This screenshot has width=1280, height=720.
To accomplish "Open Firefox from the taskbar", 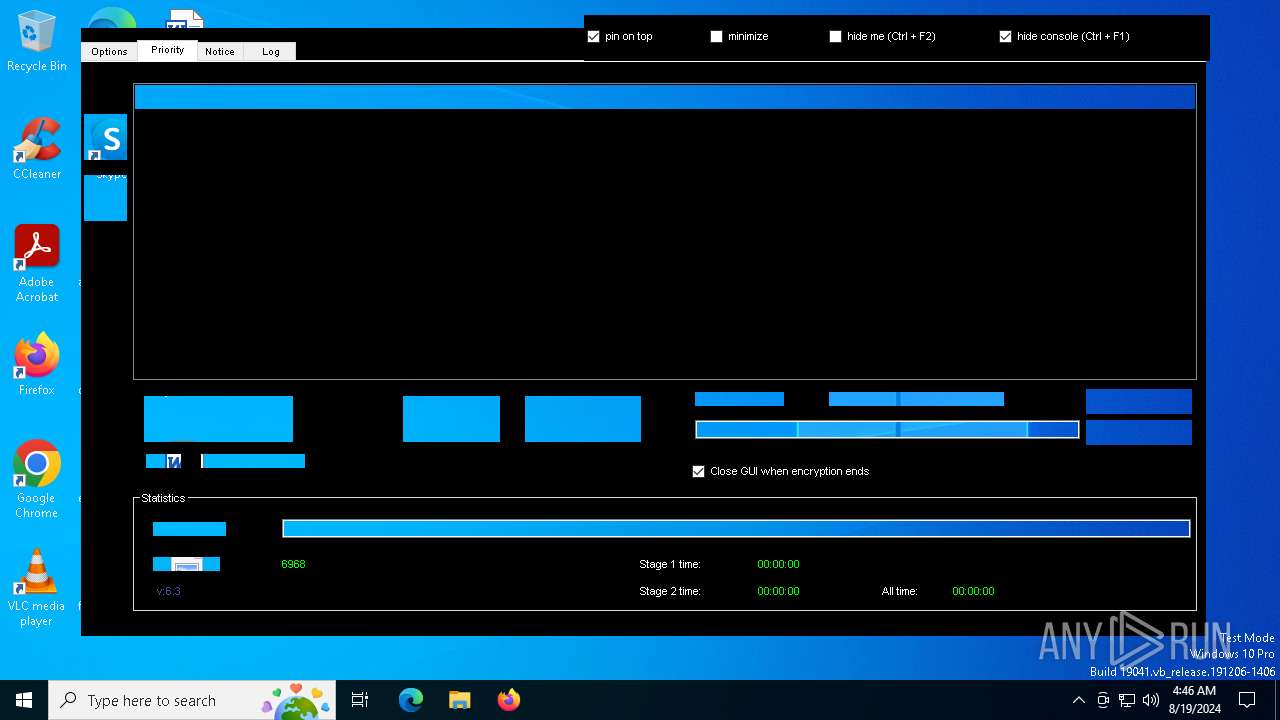I will (508, 700).
